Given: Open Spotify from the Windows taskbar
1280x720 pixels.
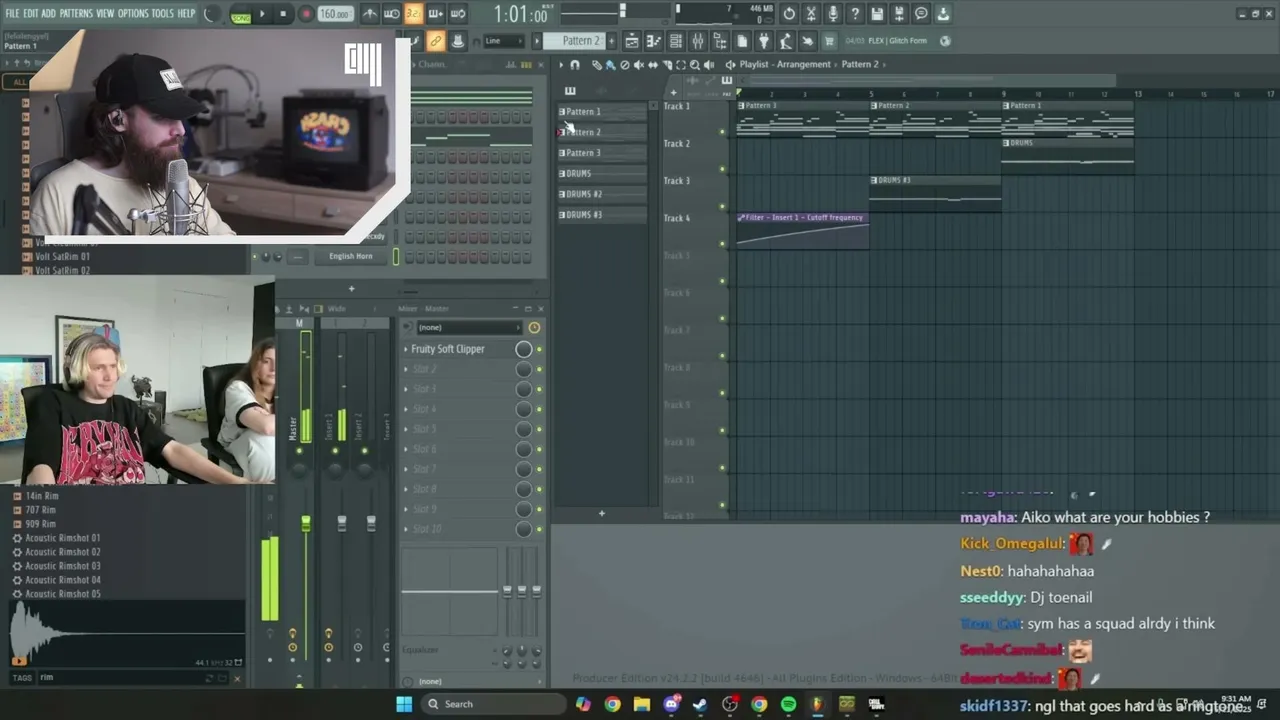Looking at the screenshot, I should pyautogui.click(x=788, y=705).
